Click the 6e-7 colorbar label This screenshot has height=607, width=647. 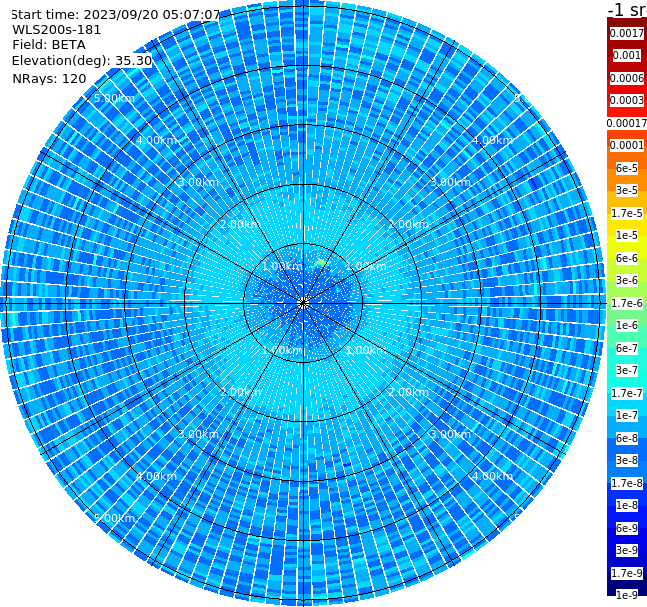(x=627, y=348)
